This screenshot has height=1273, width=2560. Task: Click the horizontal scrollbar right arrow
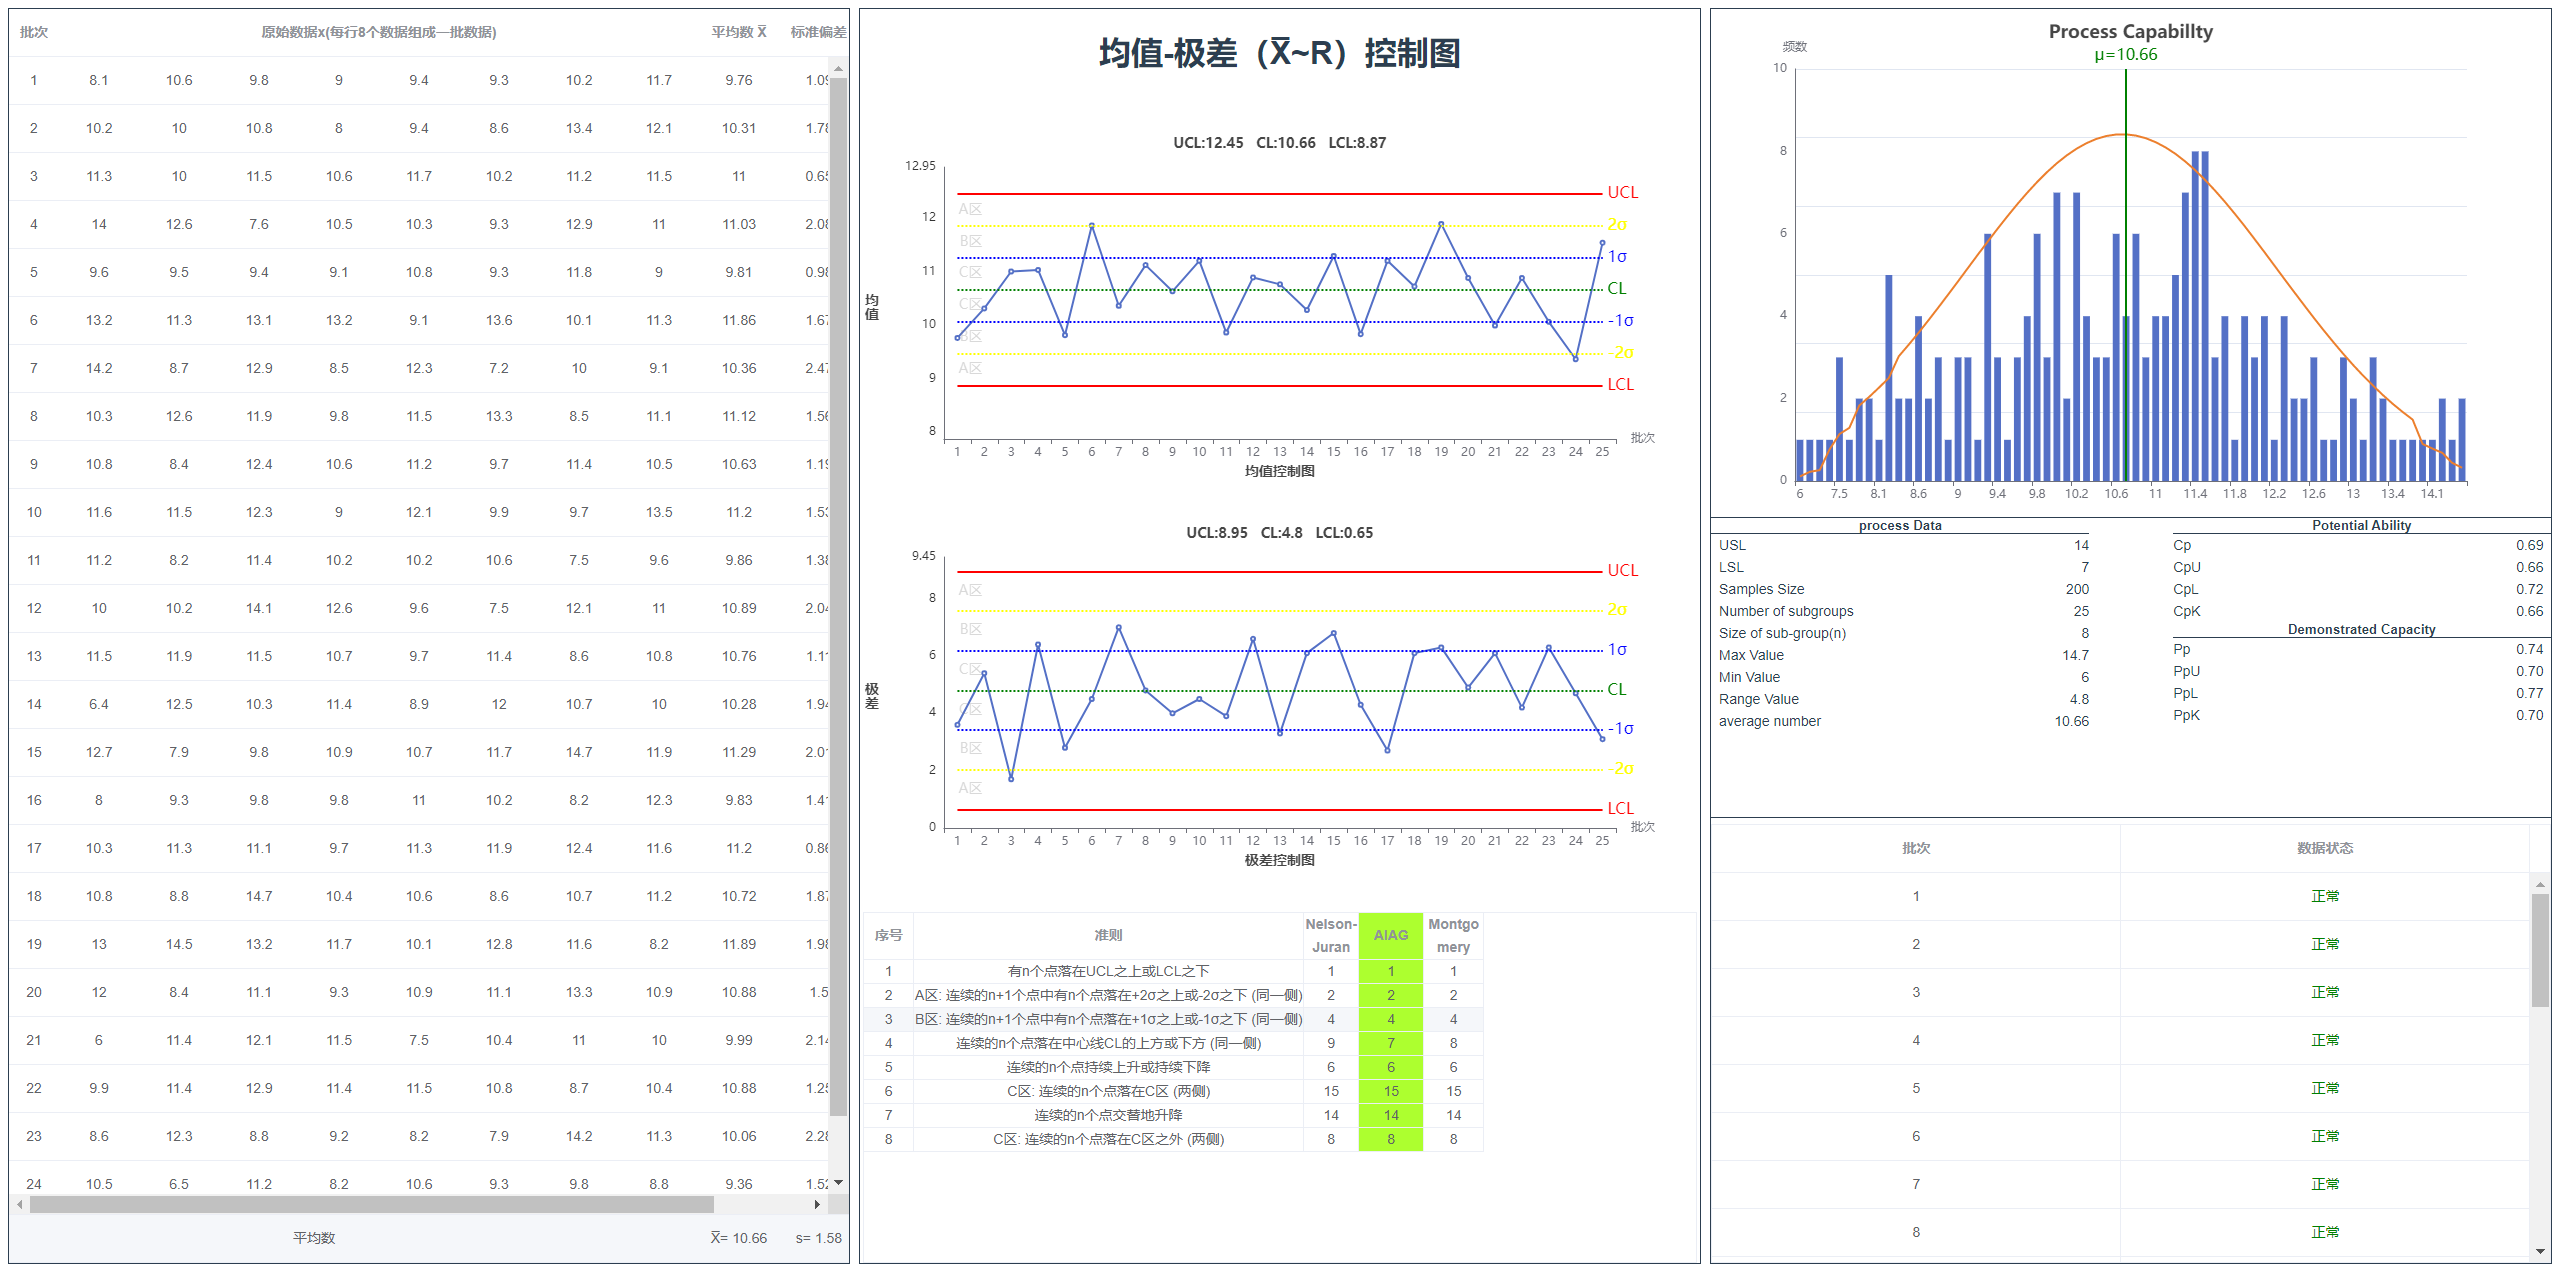coord(817,1205)
